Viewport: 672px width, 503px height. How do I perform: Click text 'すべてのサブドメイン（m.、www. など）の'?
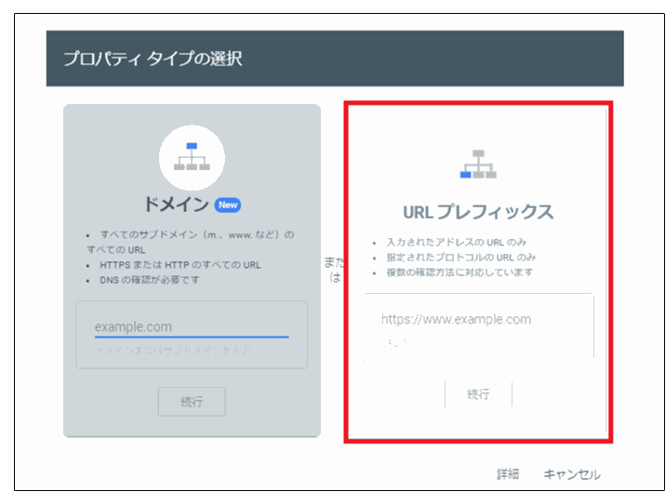pos(197,235)
